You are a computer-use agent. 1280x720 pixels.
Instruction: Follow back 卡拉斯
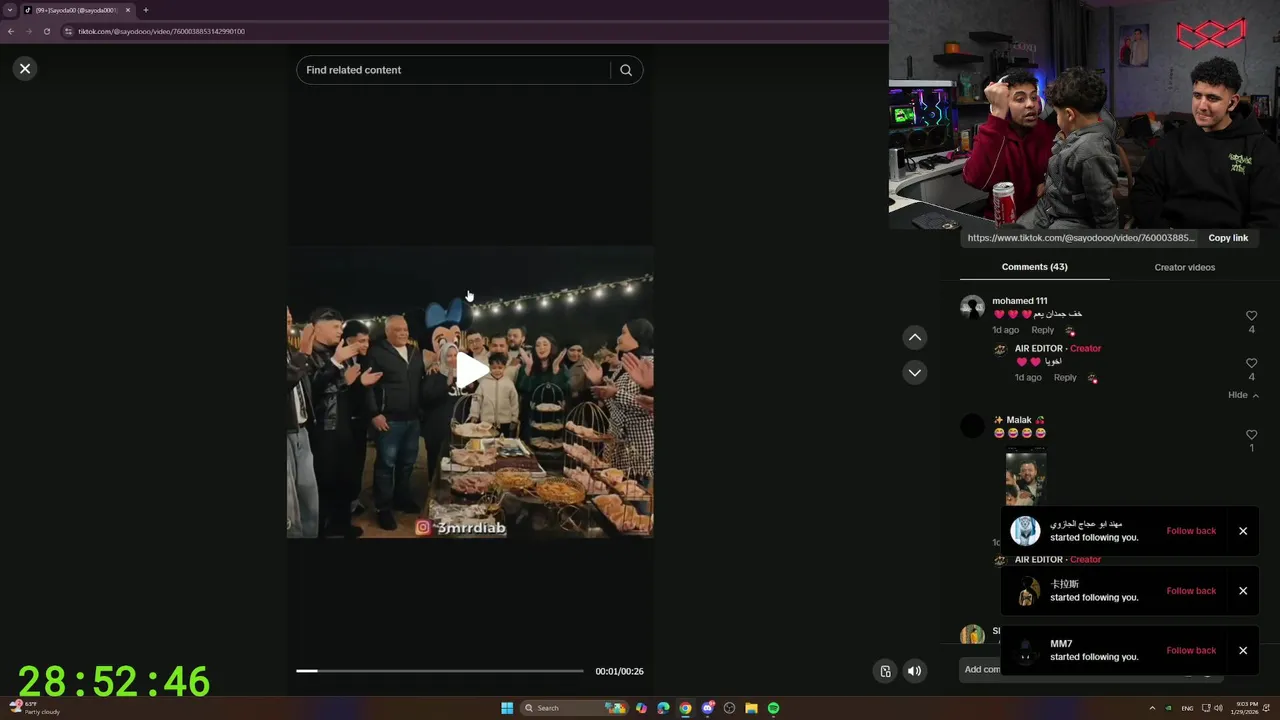tap(1191, 591)
